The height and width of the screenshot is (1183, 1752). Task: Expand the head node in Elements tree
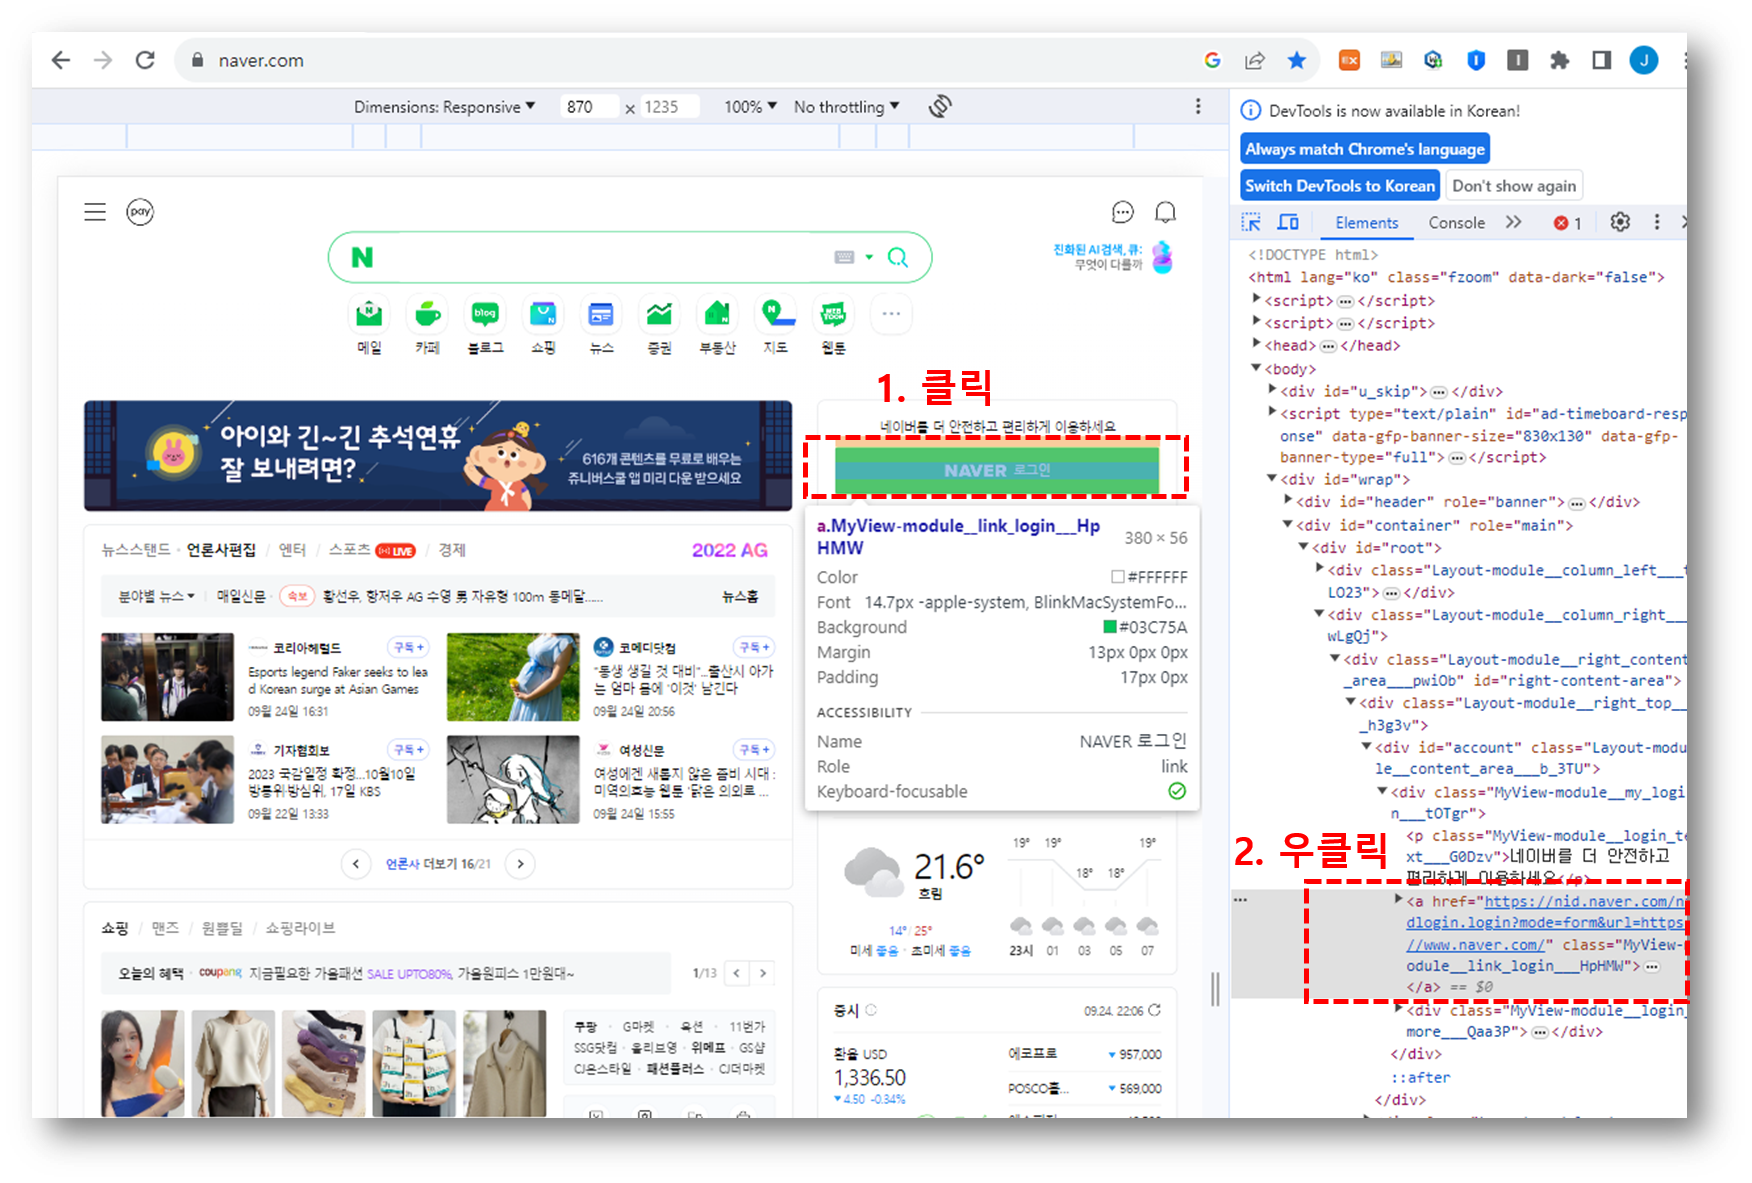(1258, 345)
